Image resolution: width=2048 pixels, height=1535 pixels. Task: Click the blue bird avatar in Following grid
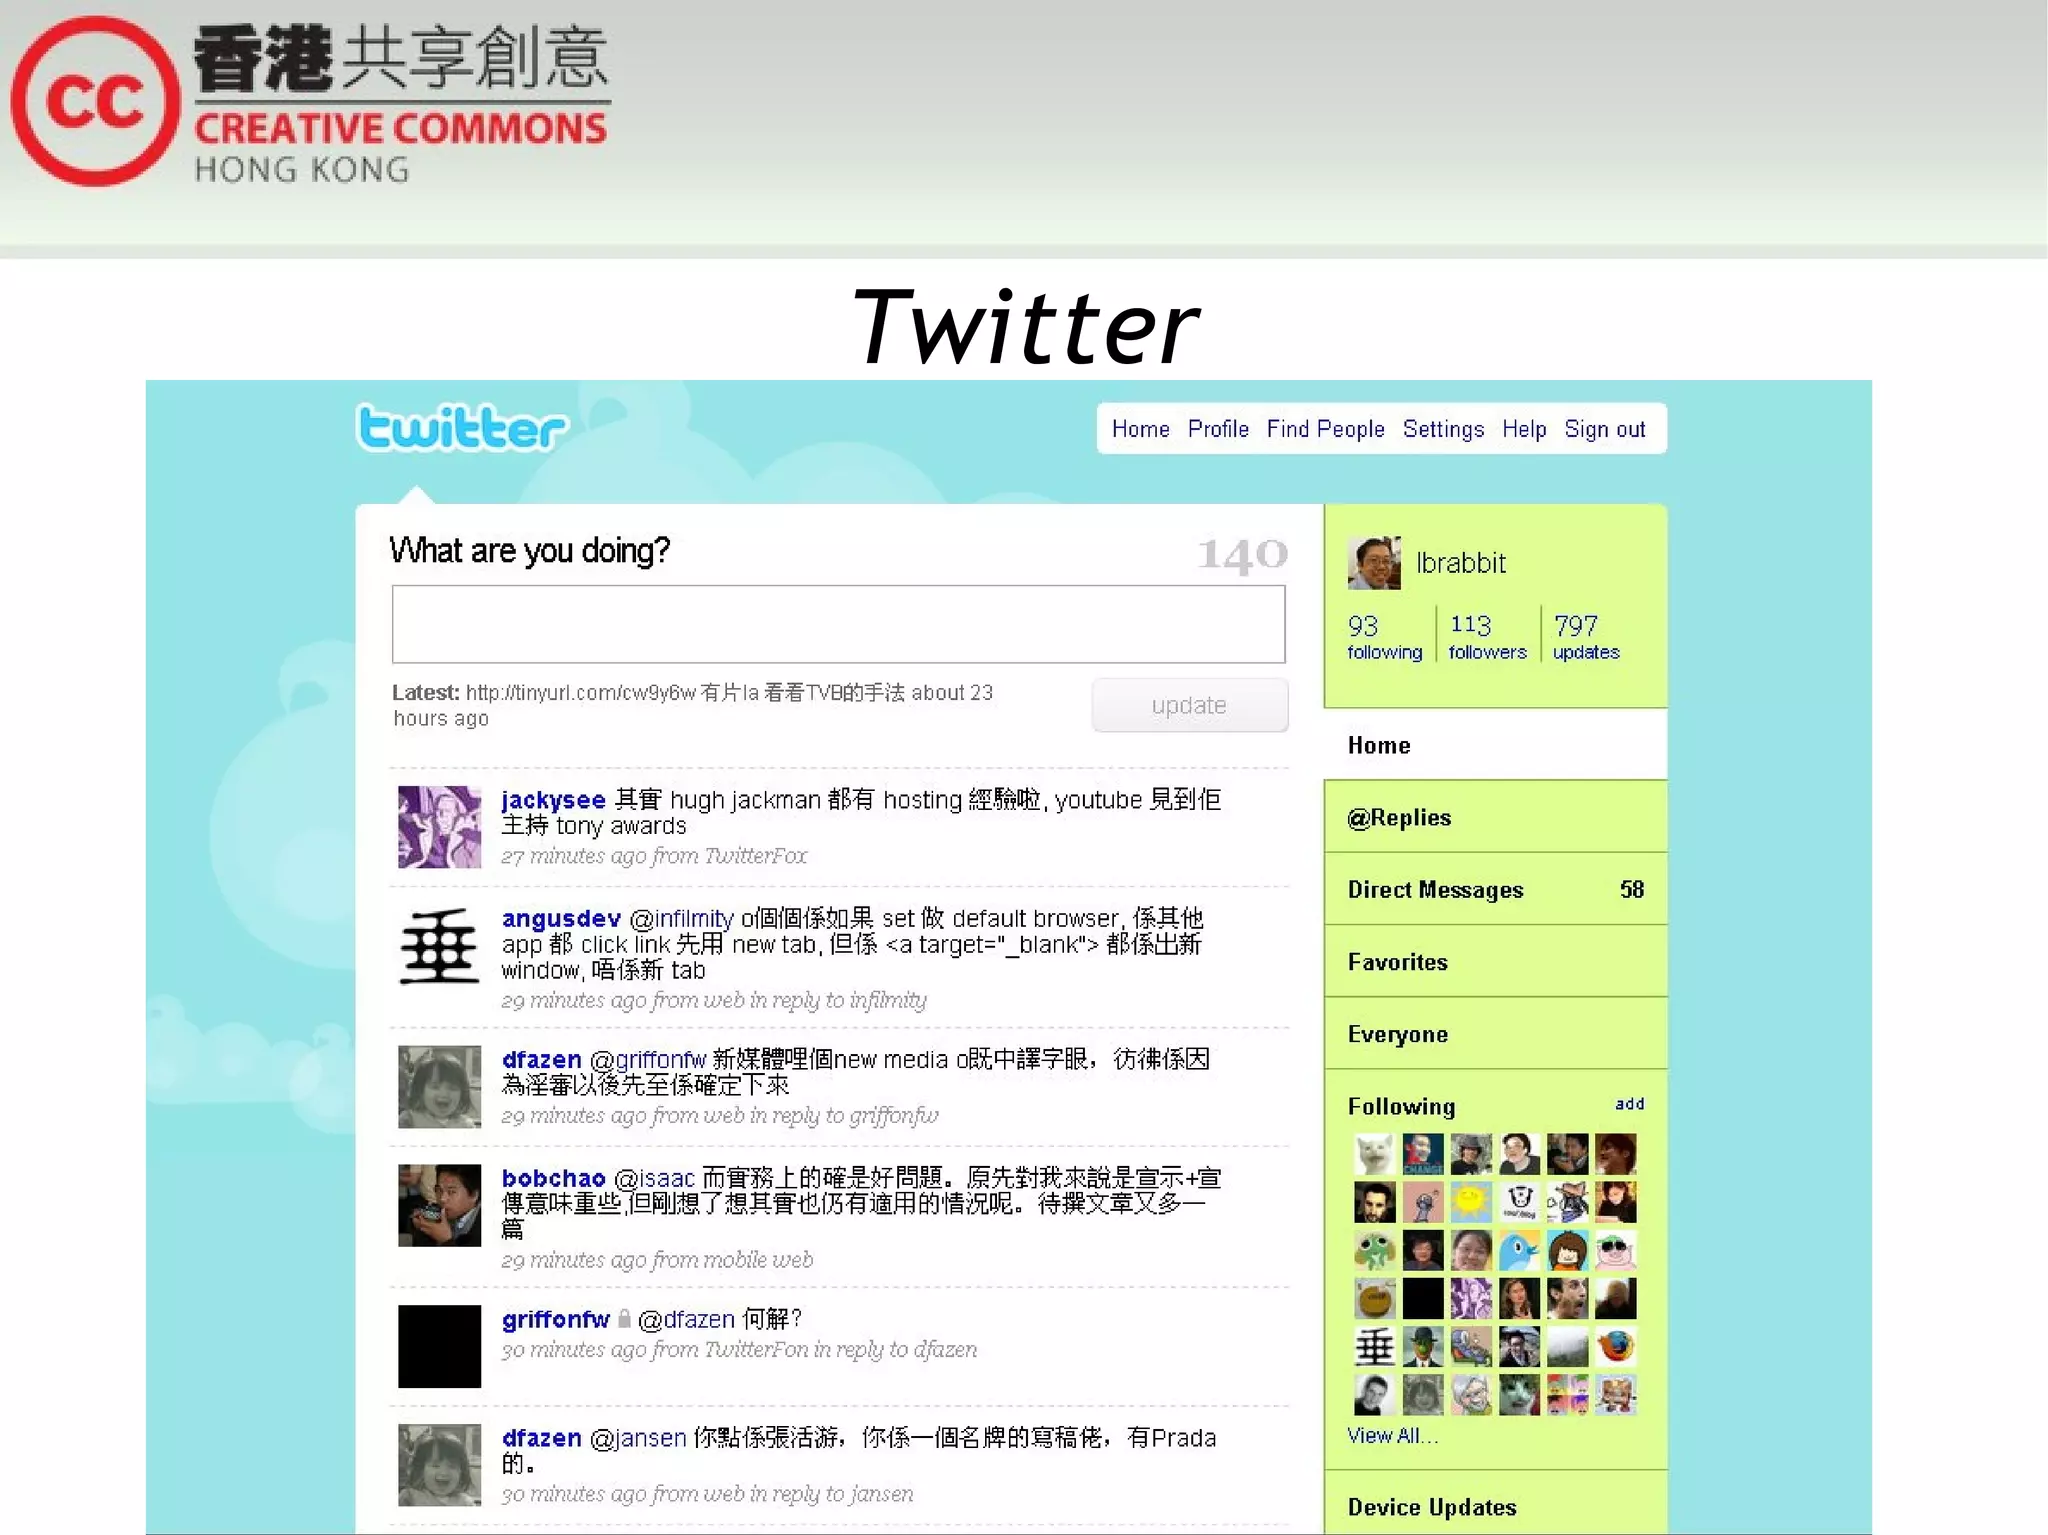[x=1519, y=1250]
